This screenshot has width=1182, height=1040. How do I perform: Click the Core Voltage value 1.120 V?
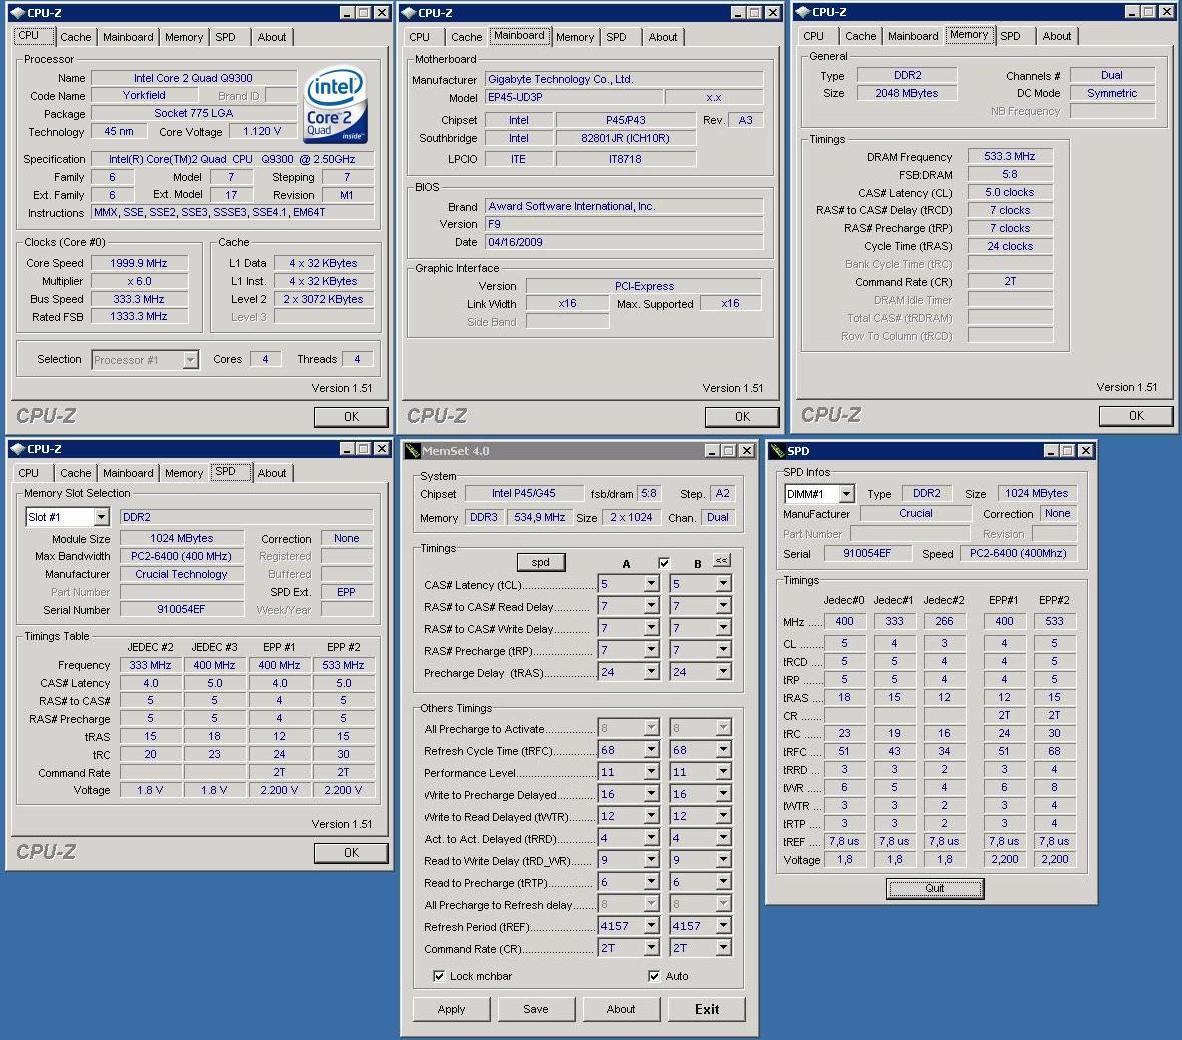[x=262, y=131]
